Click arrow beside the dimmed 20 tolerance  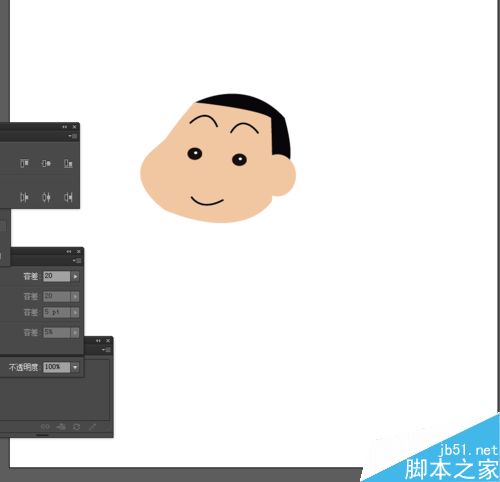[x=75, y=296]
